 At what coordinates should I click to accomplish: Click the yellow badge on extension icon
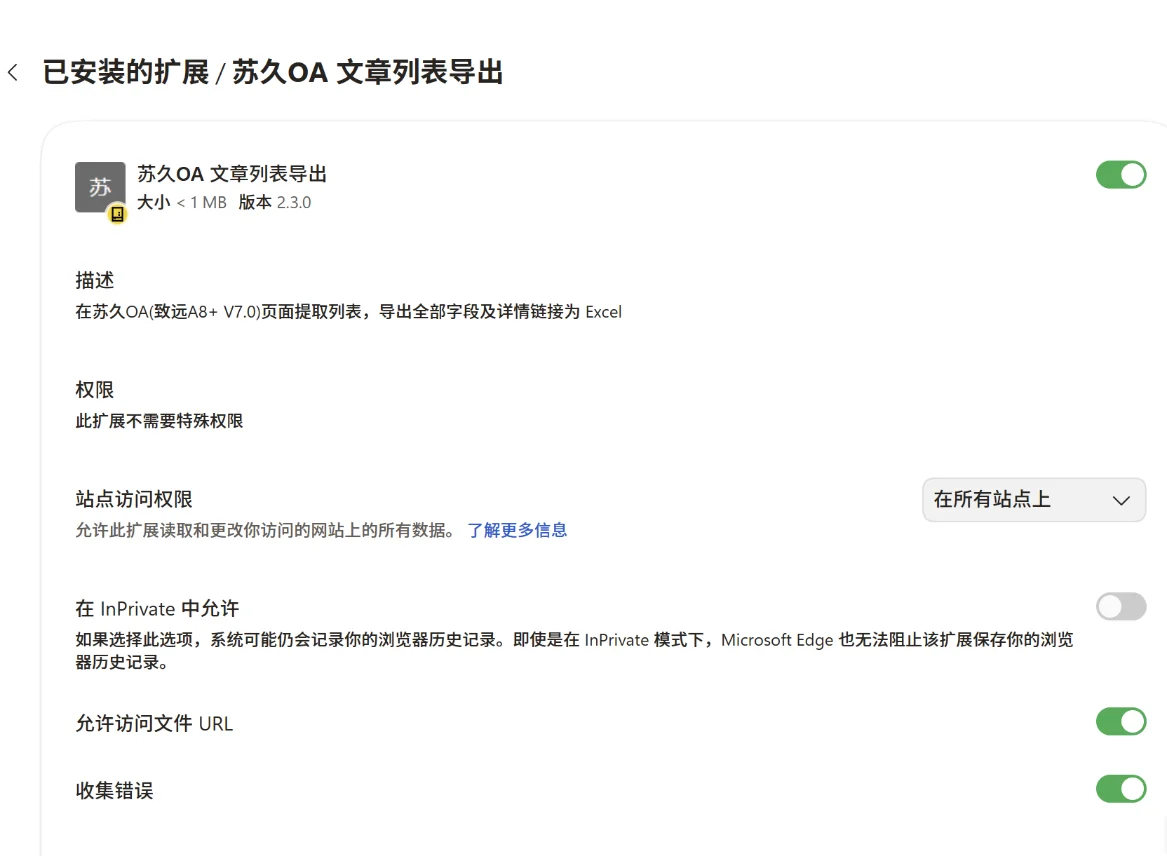[117, 214]
